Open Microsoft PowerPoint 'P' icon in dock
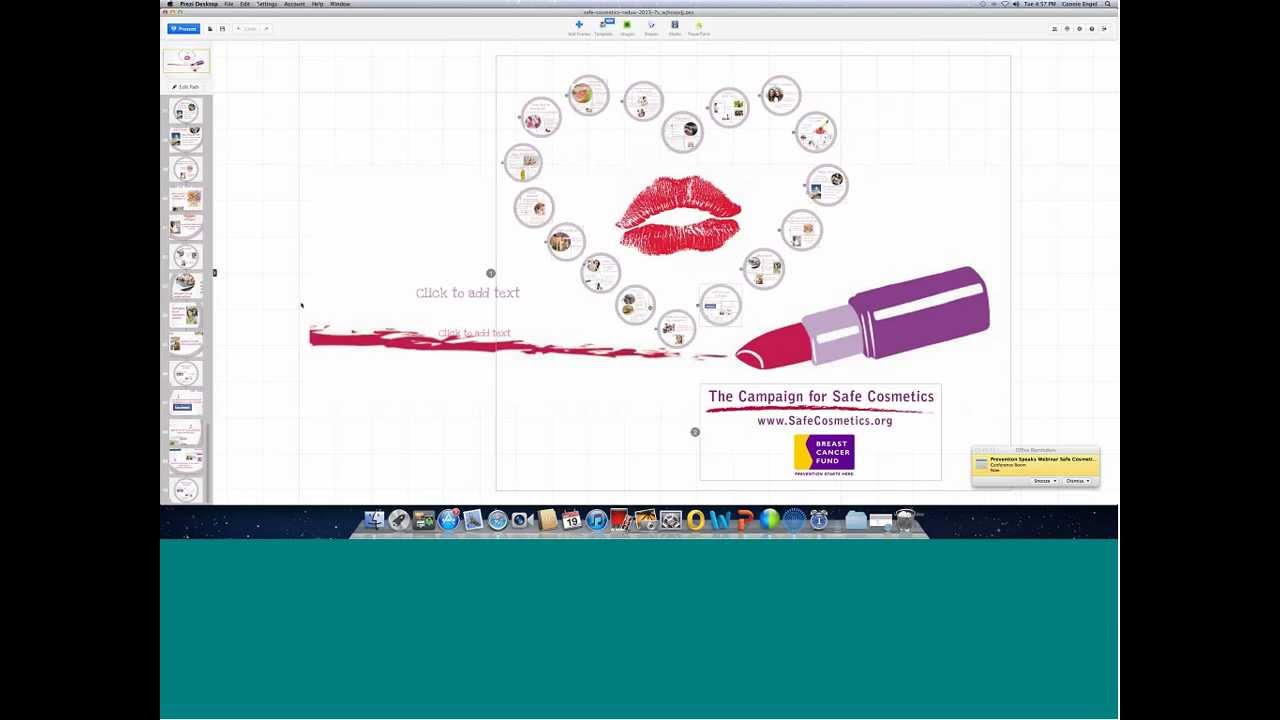 [745, 520]
